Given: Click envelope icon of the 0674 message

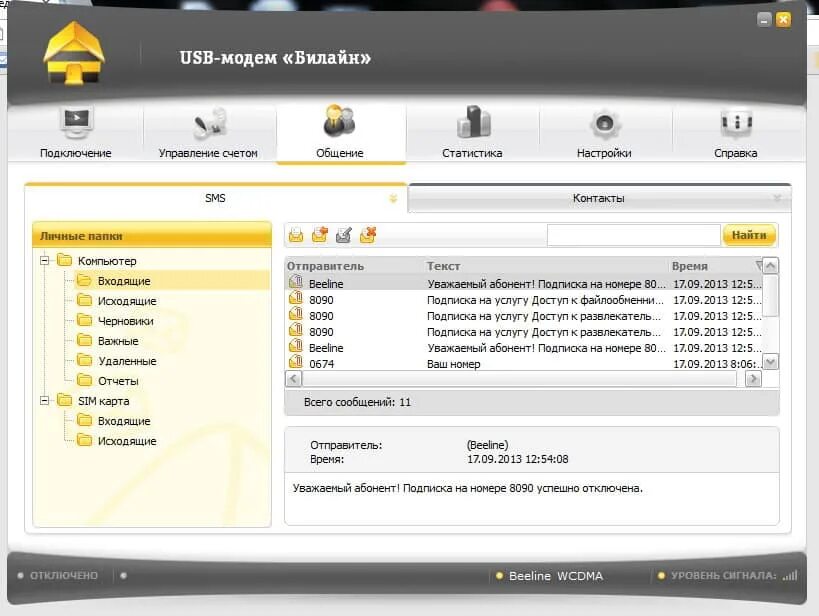Looking at the screenshot, I should tap(296, 362).
